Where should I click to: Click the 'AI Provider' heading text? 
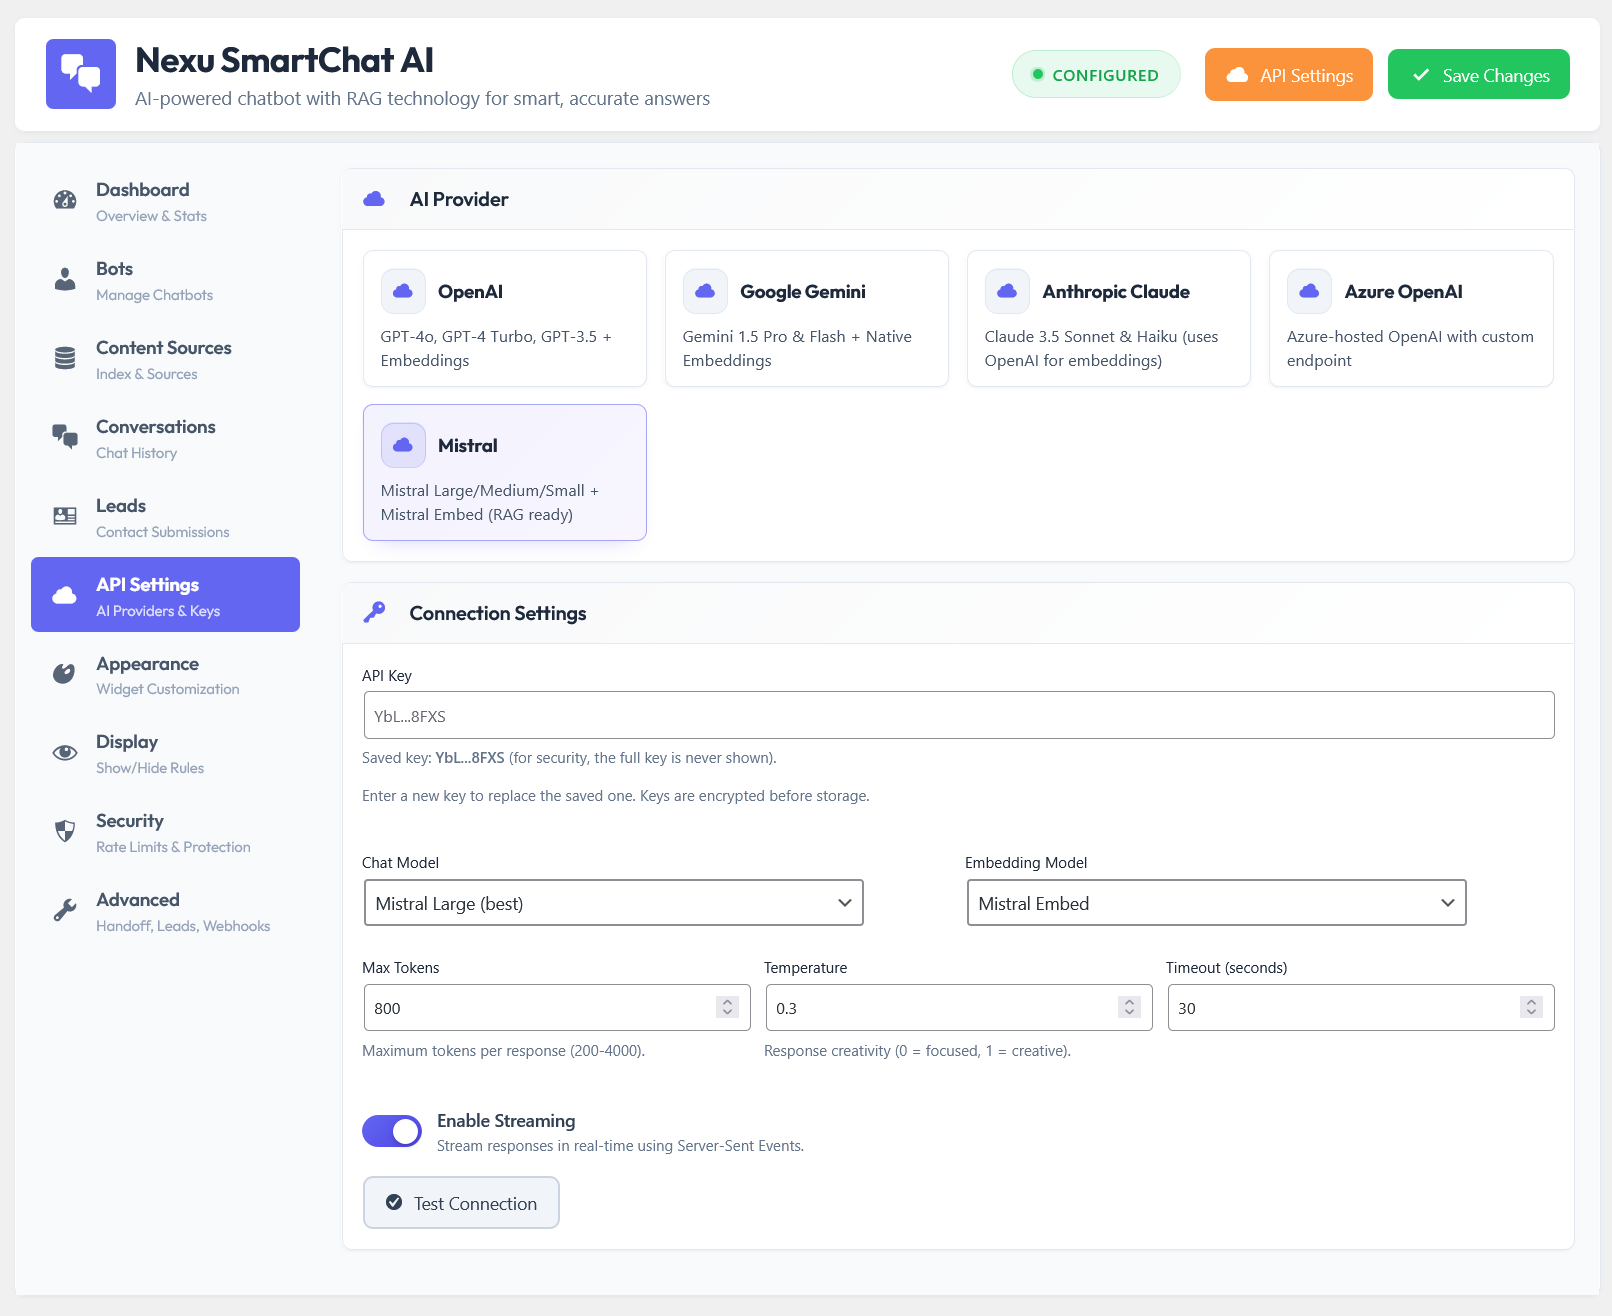click(x=459, y=199)
